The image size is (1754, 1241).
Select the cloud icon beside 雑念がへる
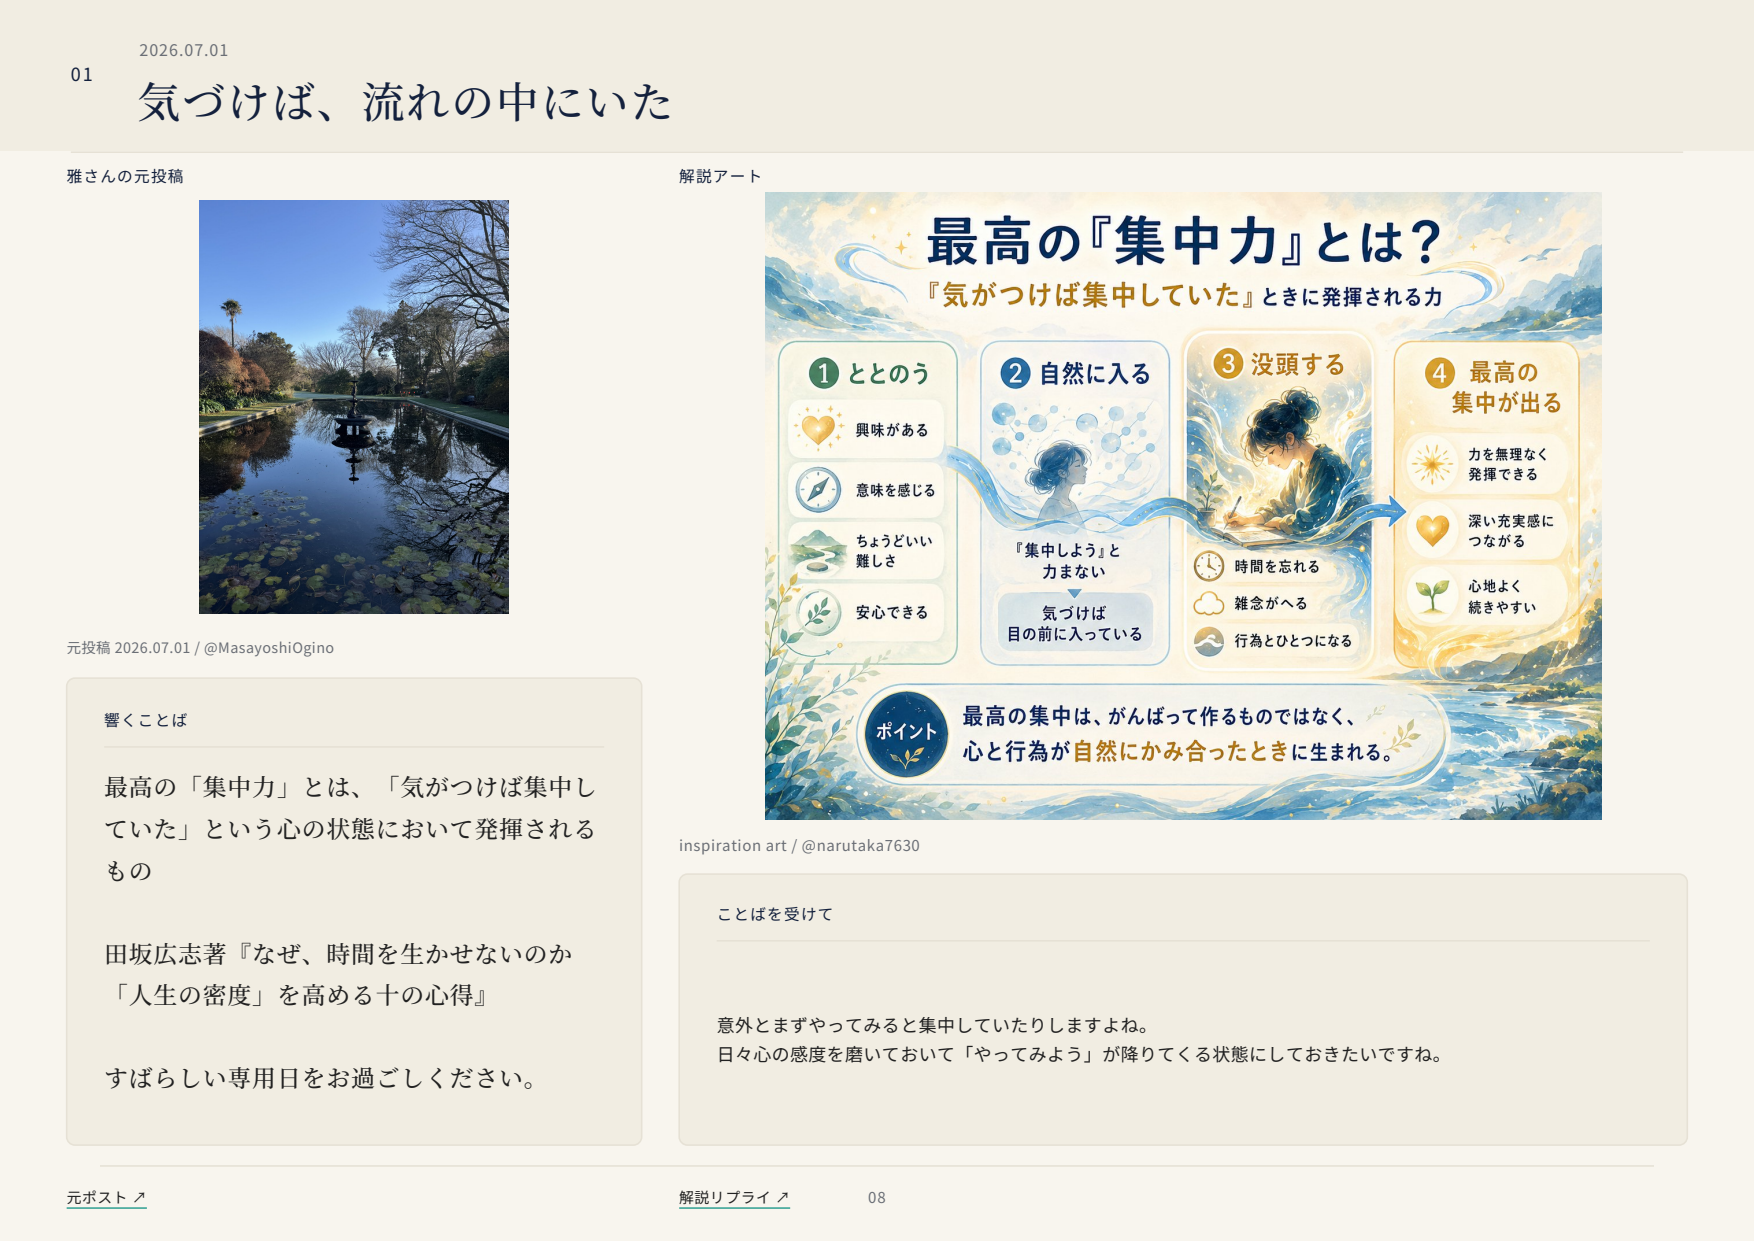point(1209,603)
